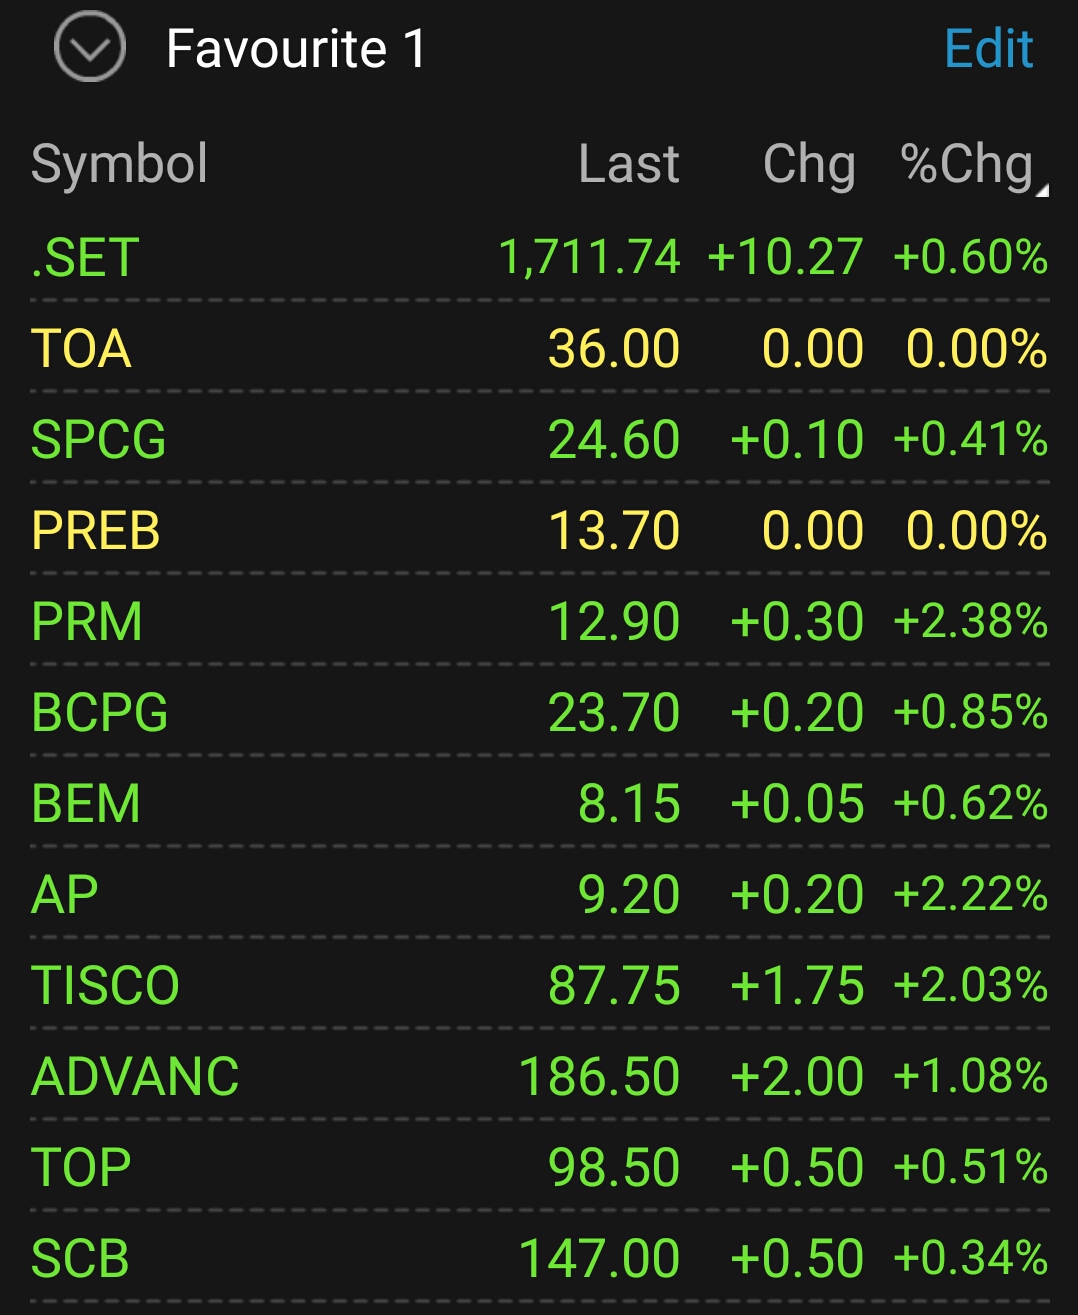Tap TISCO last price 87.75

(614, 986)
